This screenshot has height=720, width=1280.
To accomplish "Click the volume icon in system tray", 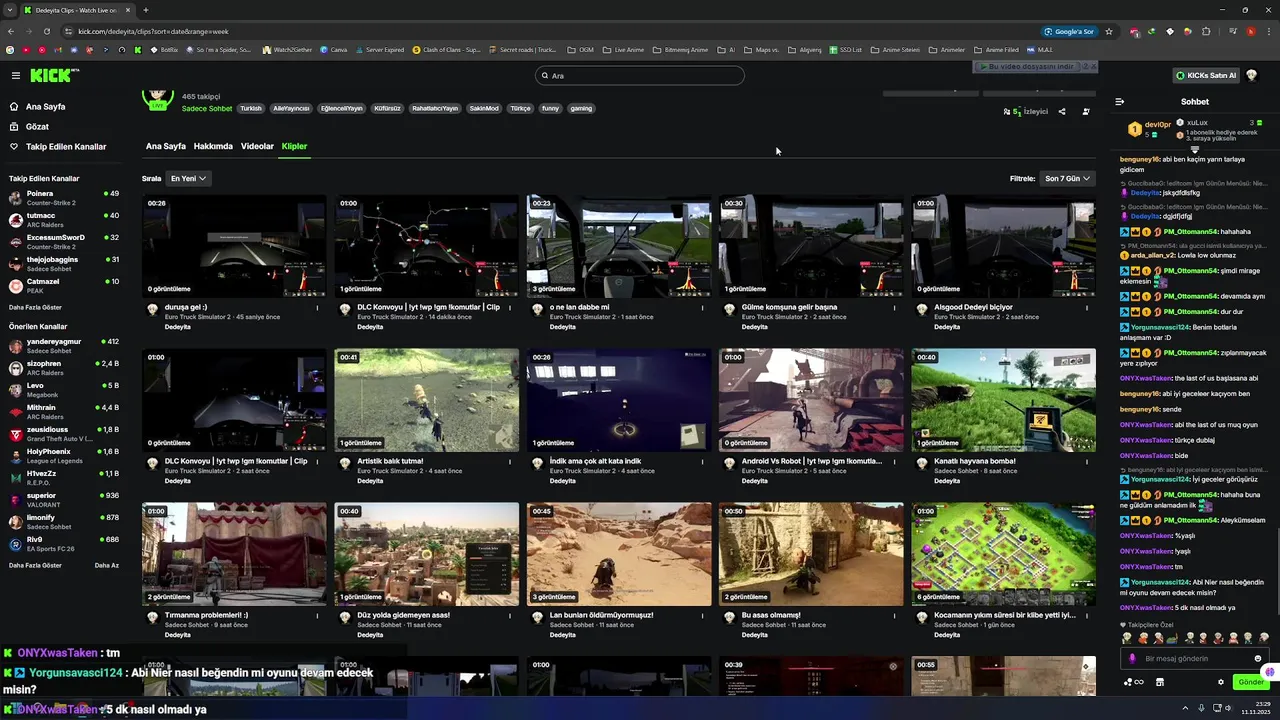I will click(1228, 709).
